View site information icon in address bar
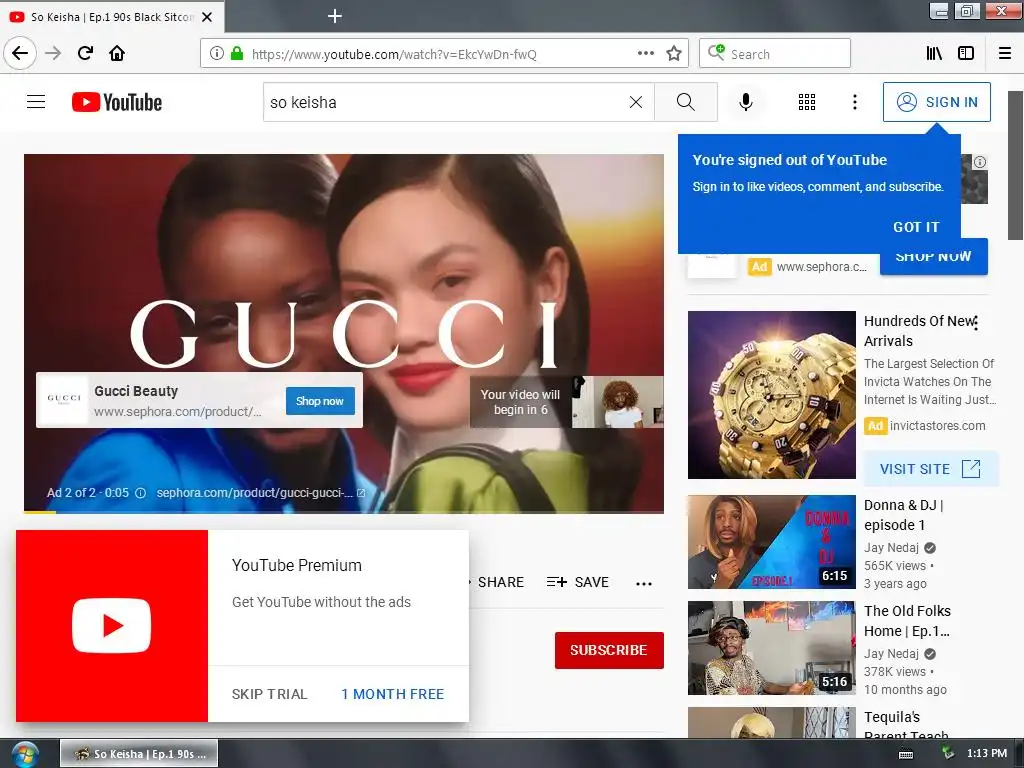Screen dimensions: 1024x768 (x=217, y=54)
